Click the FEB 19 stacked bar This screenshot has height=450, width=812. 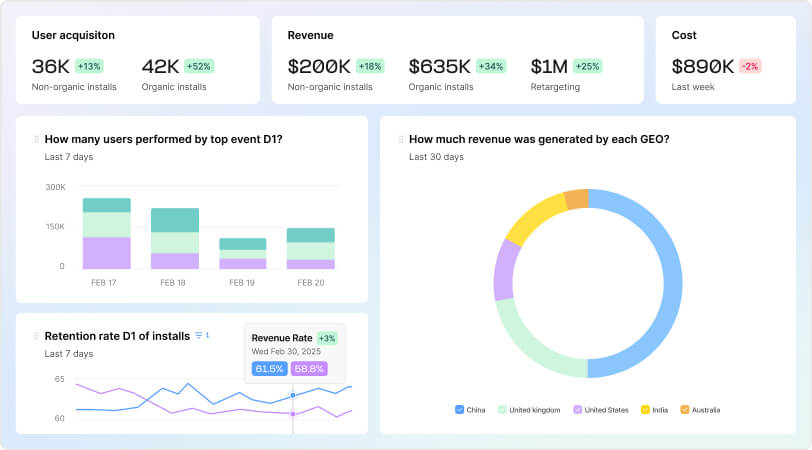pos(243,254)
